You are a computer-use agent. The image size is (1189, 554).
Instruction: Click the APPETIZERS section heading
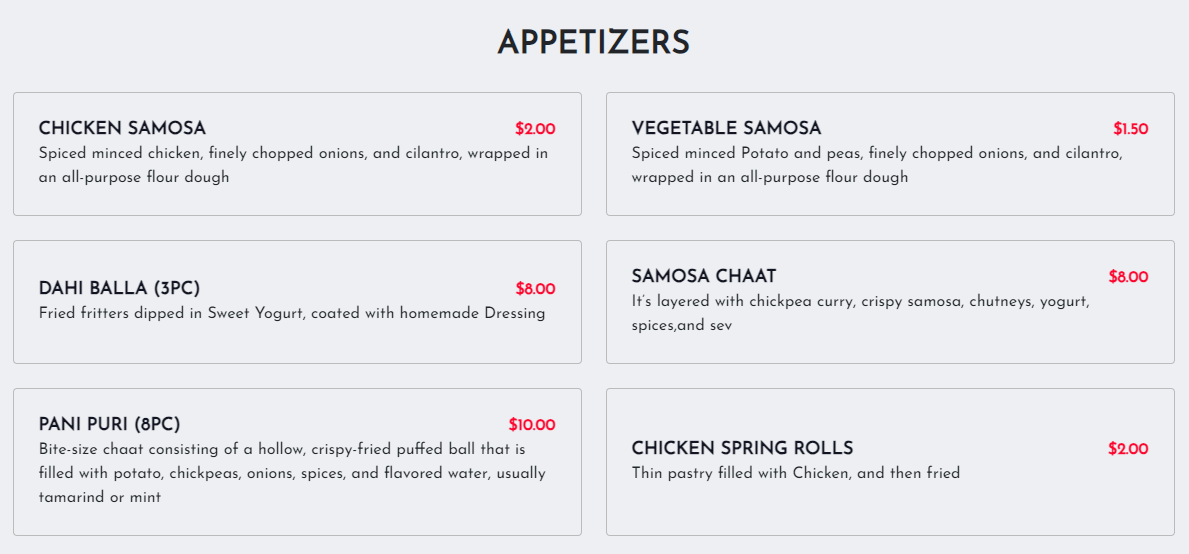point(593,43)
